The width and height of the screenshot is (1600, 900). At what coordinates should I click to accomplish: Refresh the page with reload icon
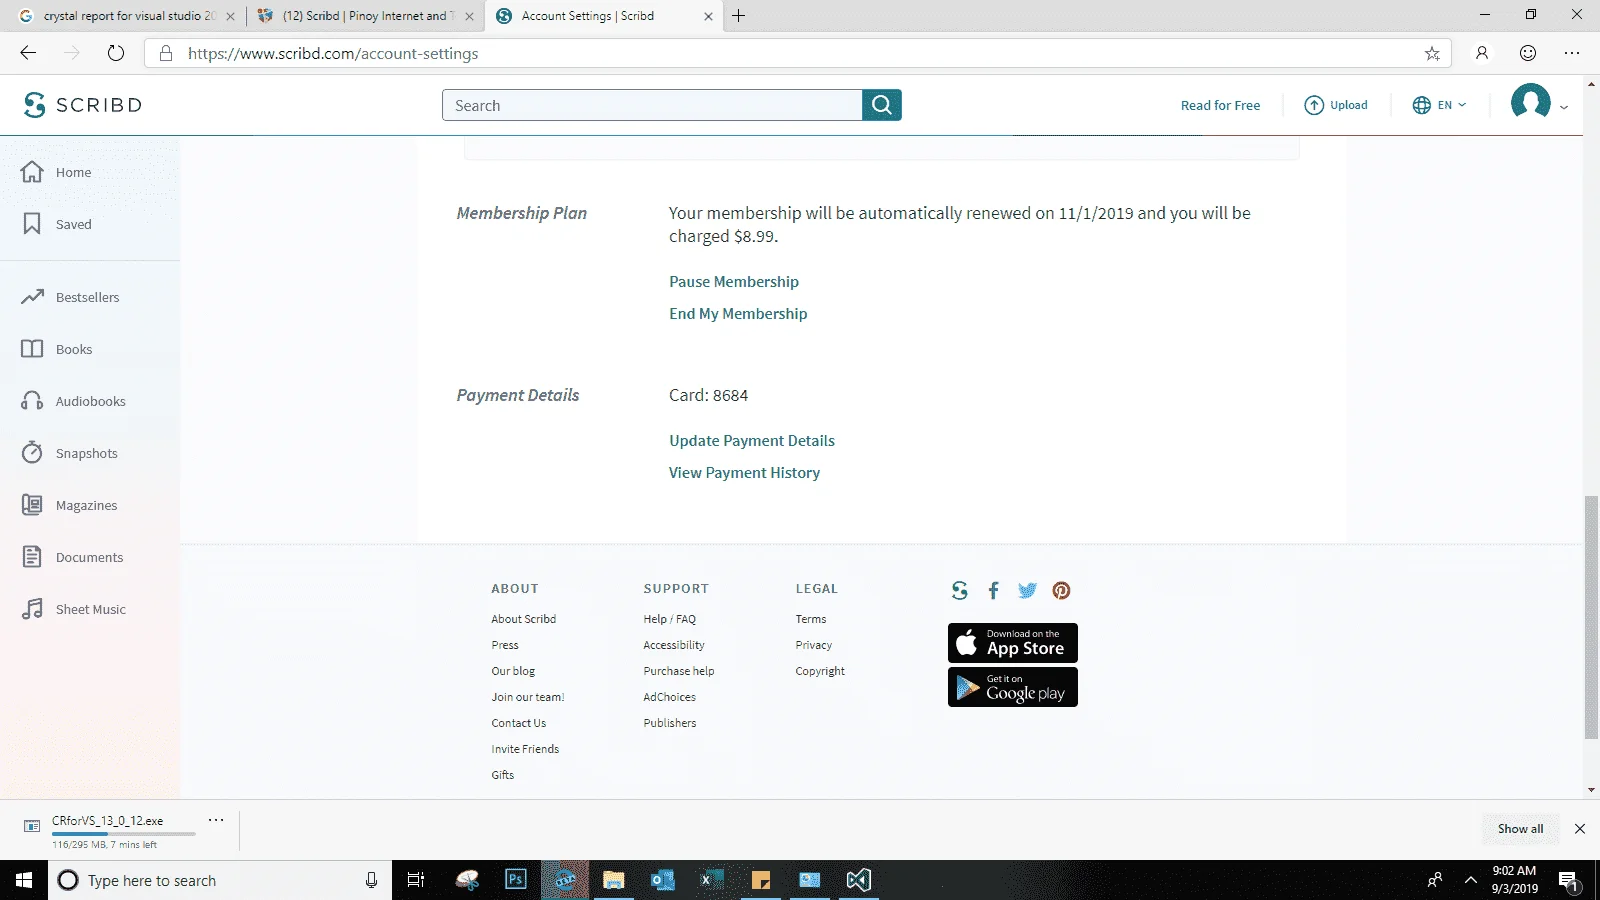click(x=116, y=53)
